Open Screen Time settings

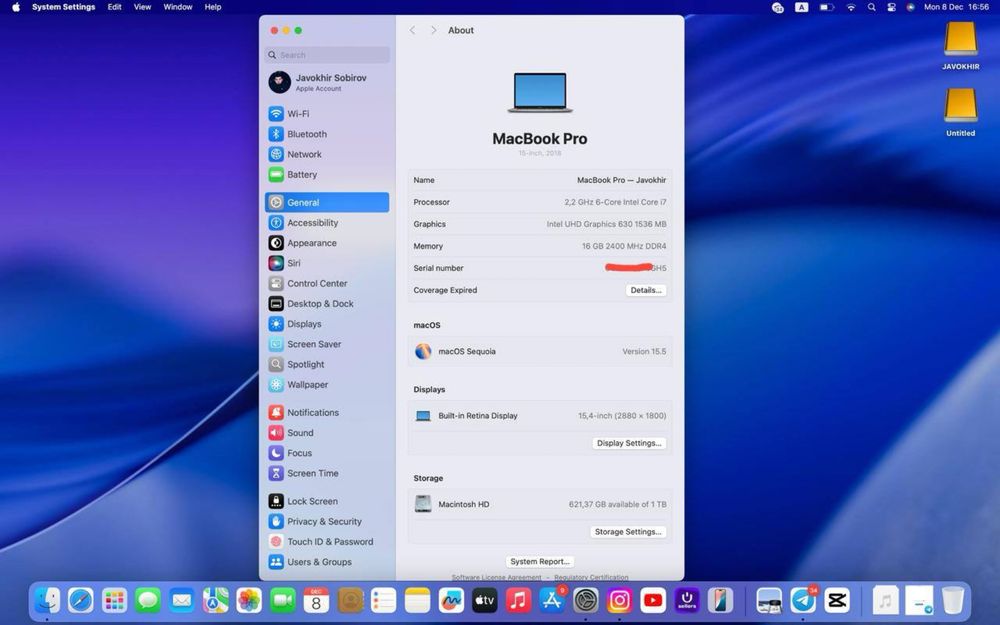(x=327, y=473)
